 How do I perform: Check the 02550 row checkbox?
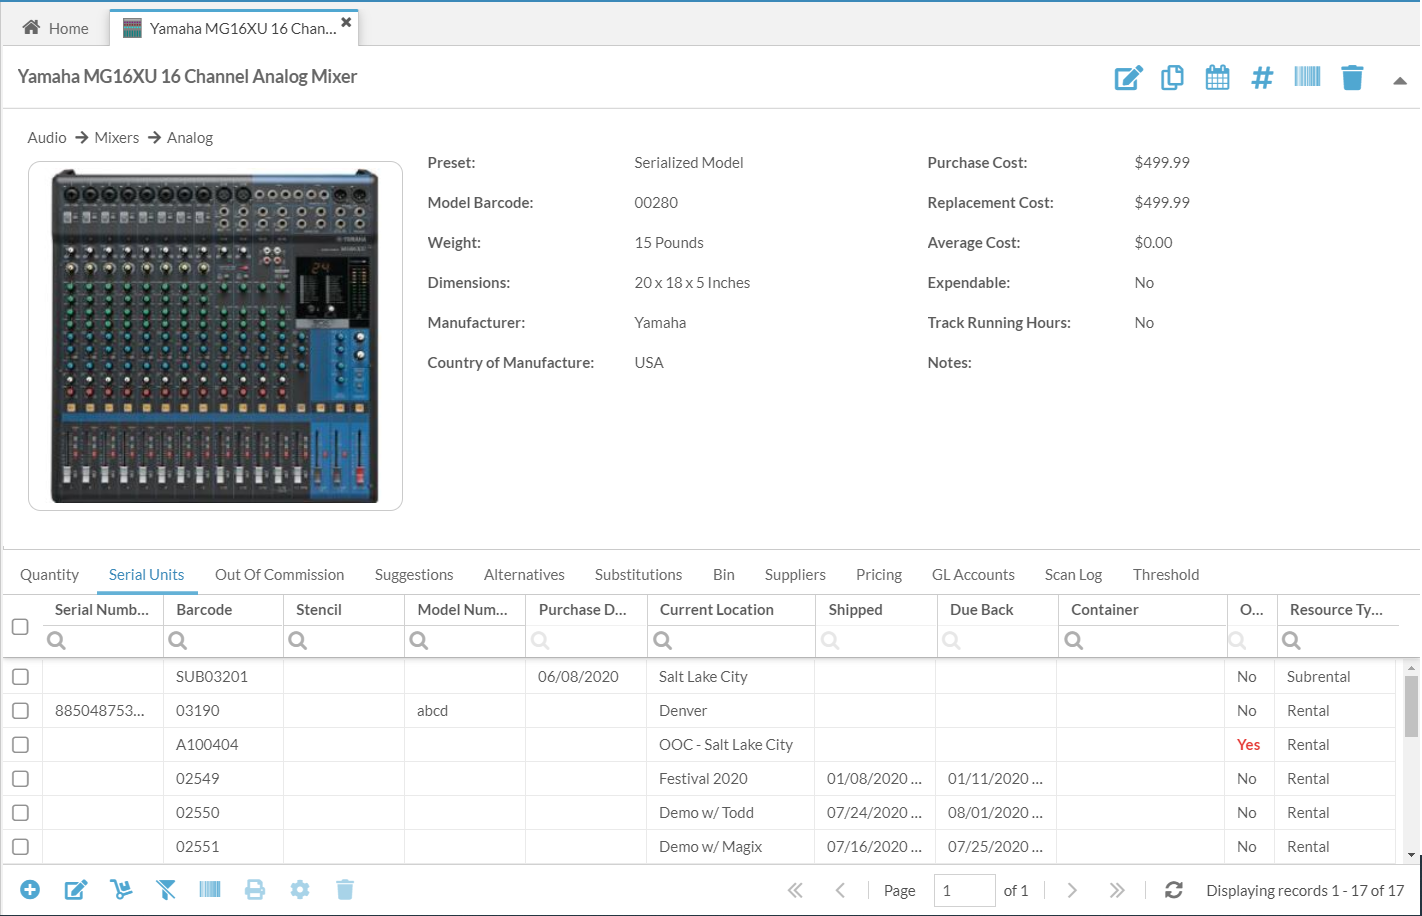click(x=20, y=813)
